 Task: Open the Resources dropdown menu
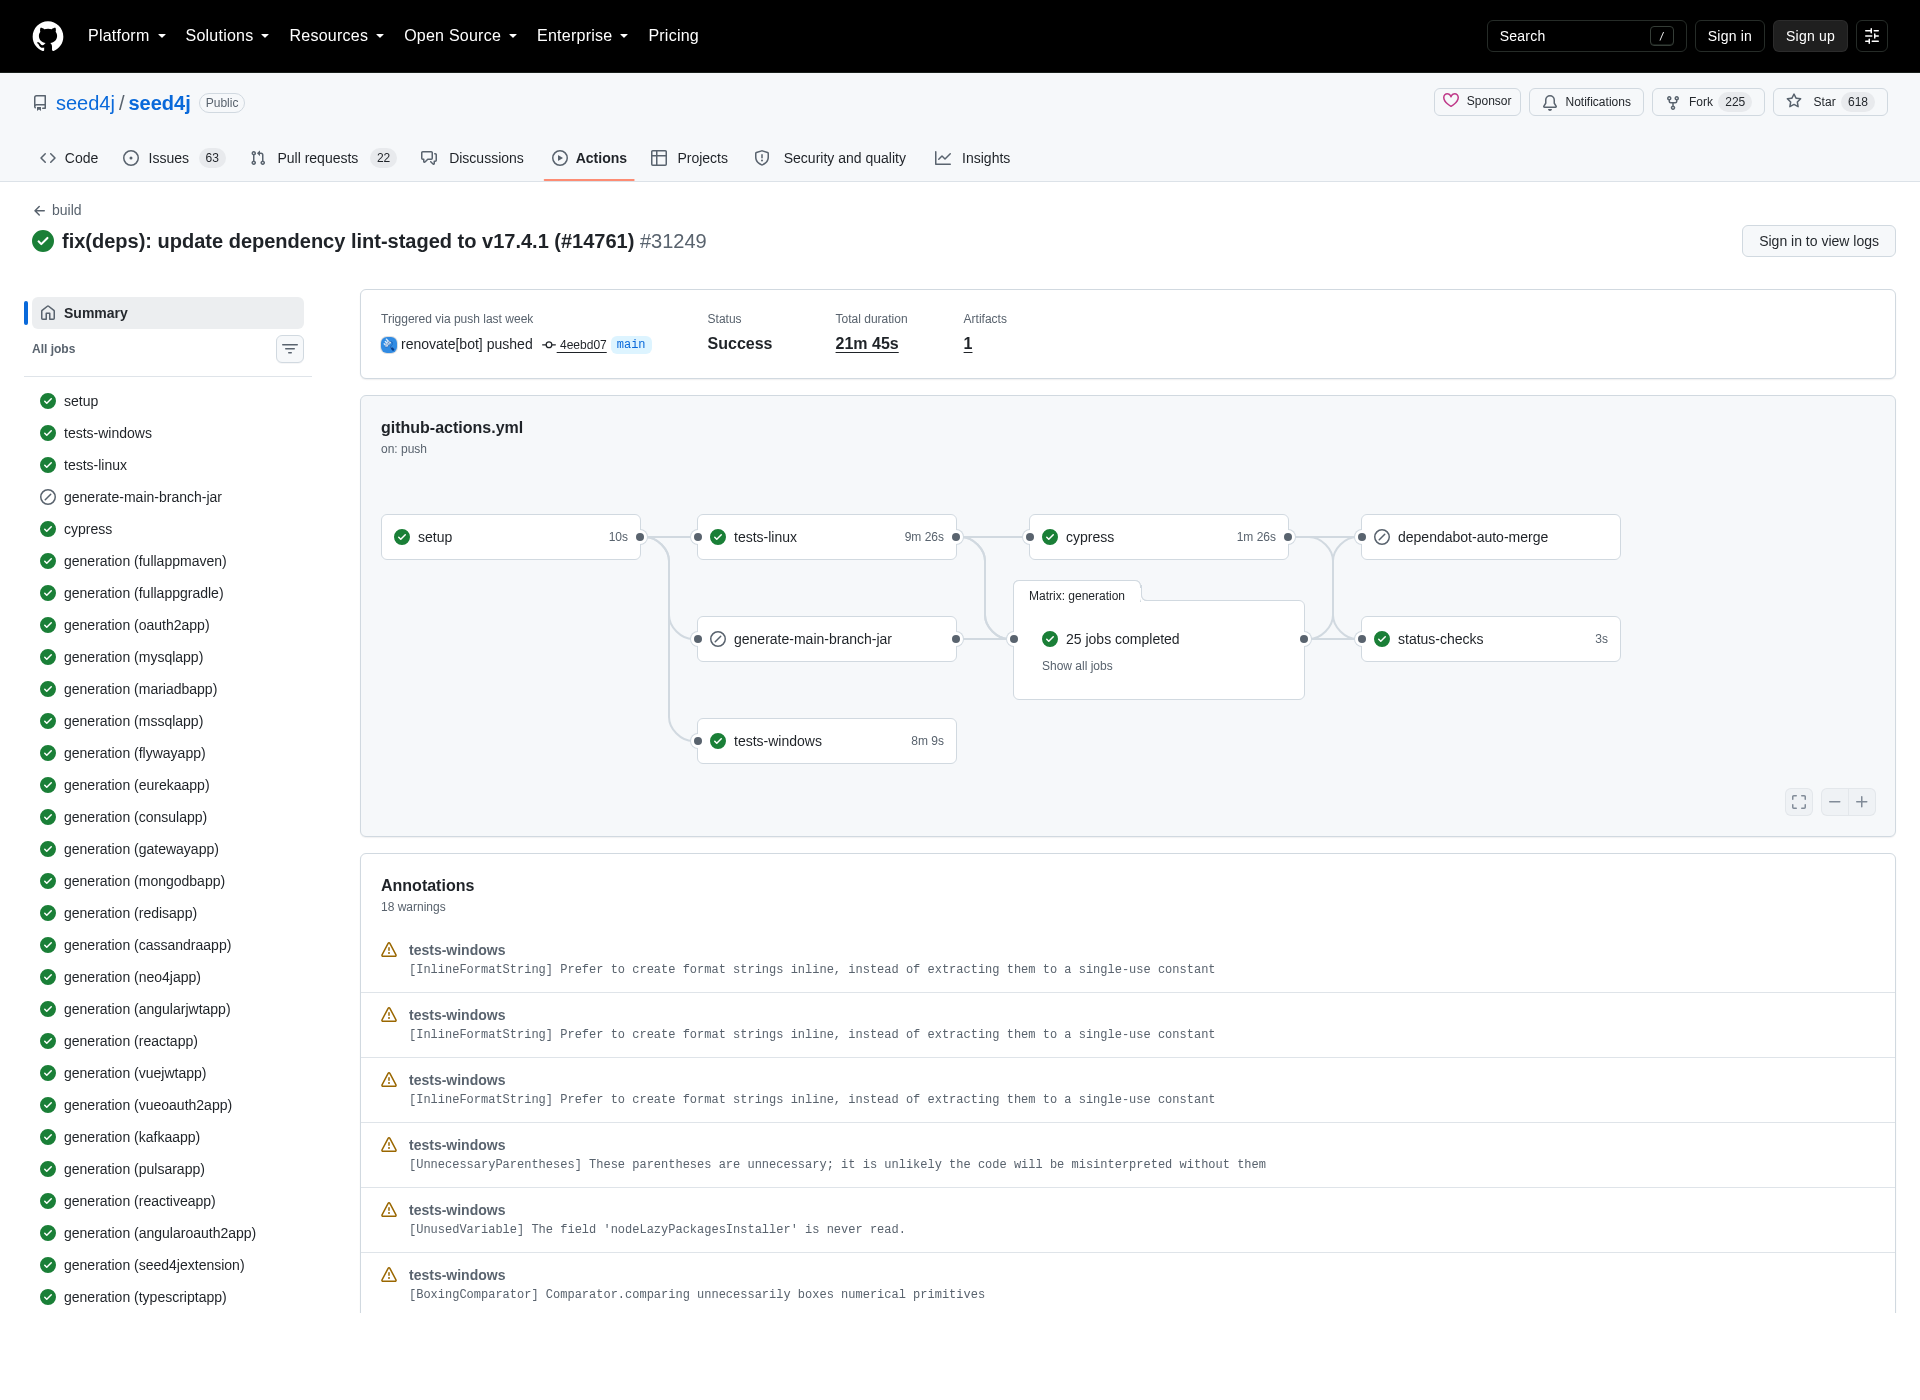pos(336,36)
